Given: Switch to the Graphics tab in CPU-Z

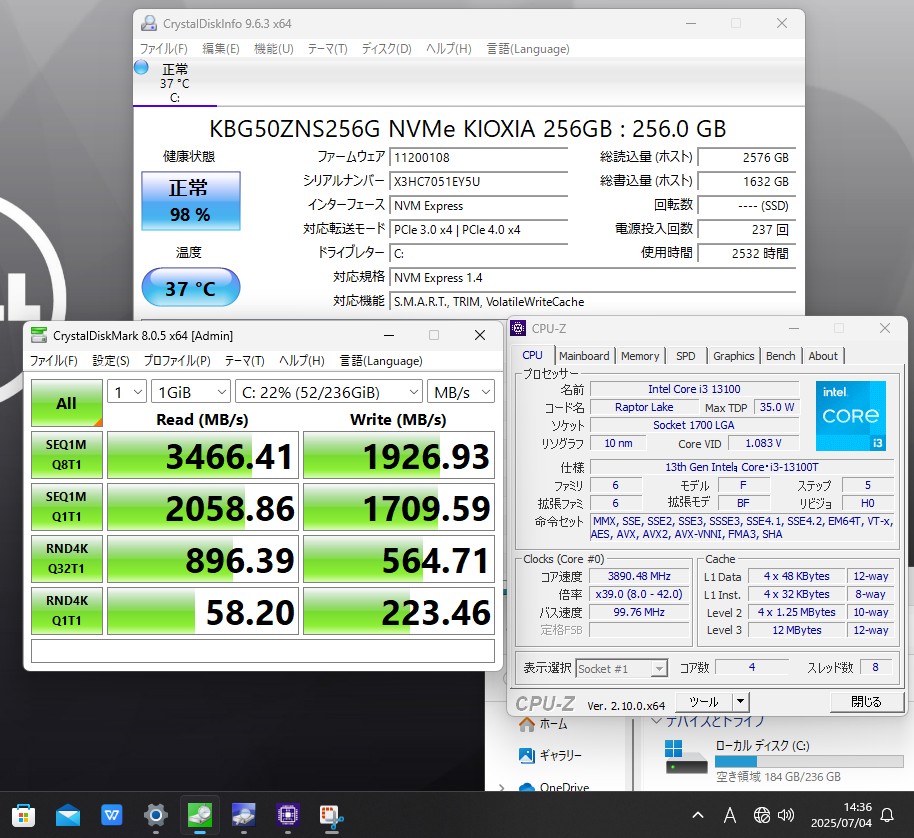Looking at the screenshot, I should click(733, 355).
